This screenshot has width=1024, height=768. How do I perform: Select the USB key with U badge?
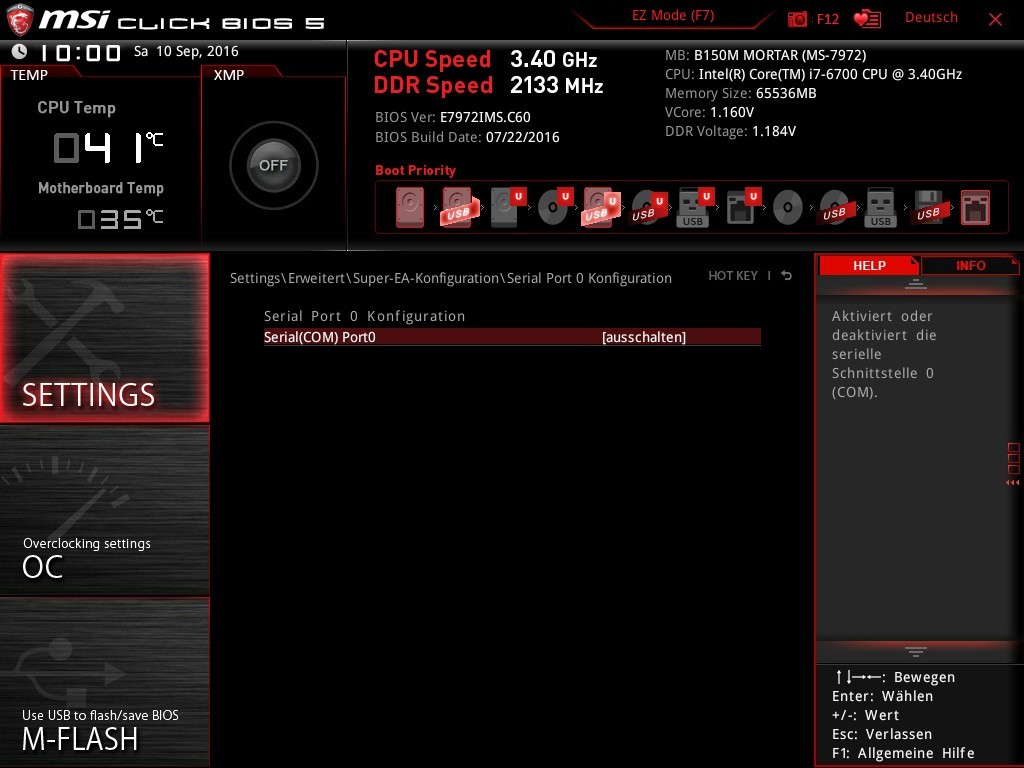(695, 208)
